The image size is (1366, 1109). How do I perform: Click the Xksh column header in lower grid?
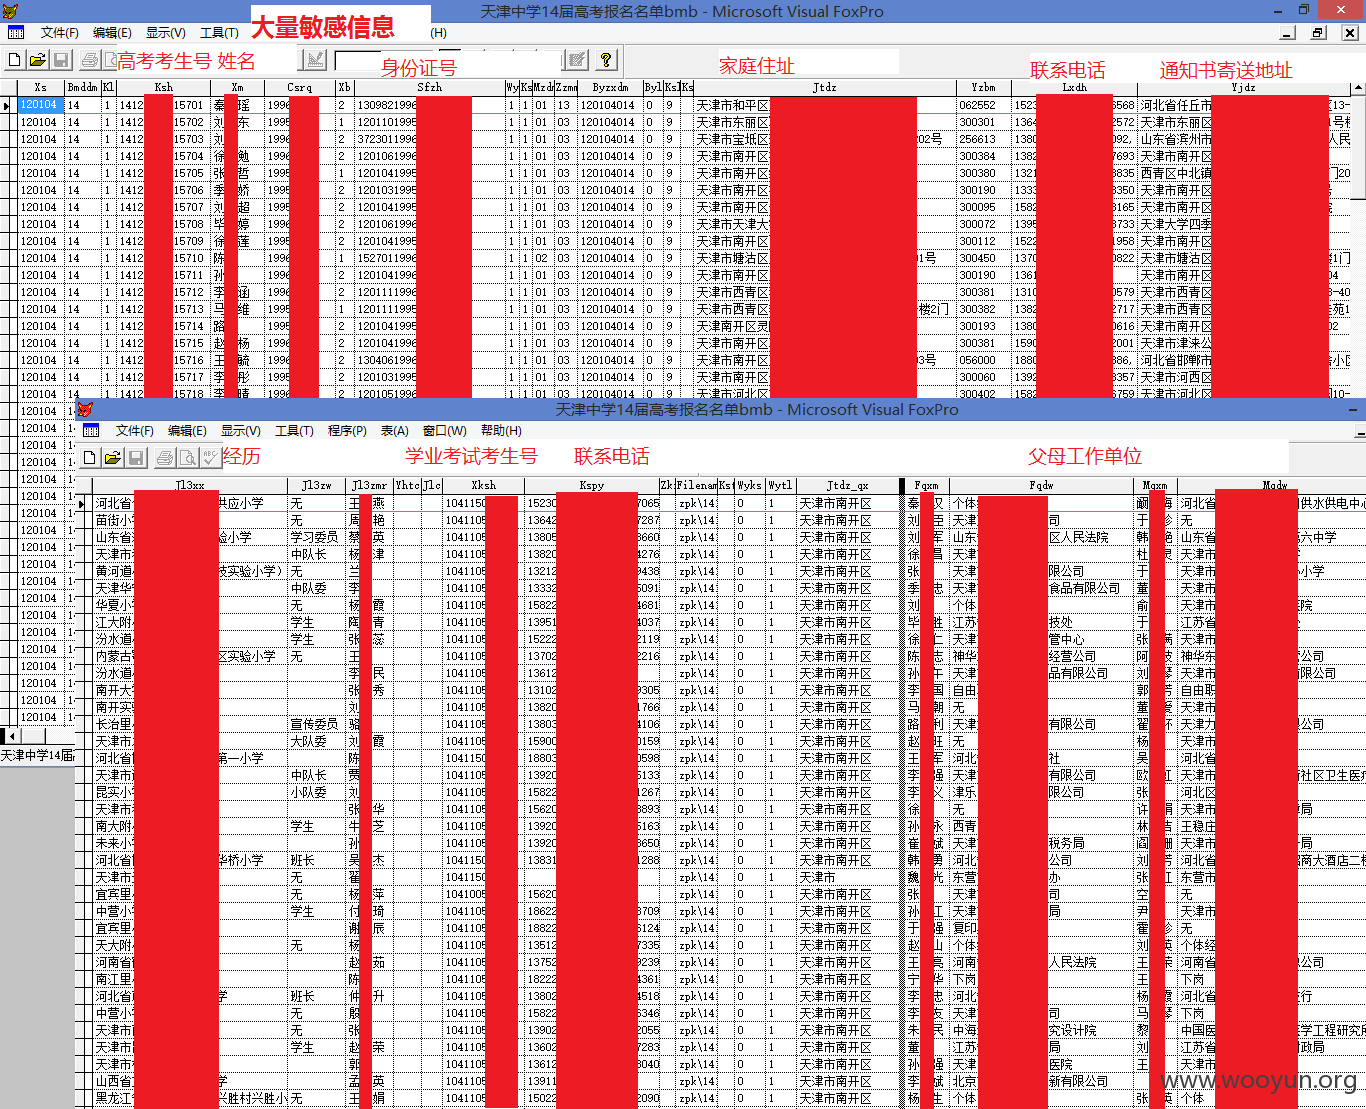point(484,486)
